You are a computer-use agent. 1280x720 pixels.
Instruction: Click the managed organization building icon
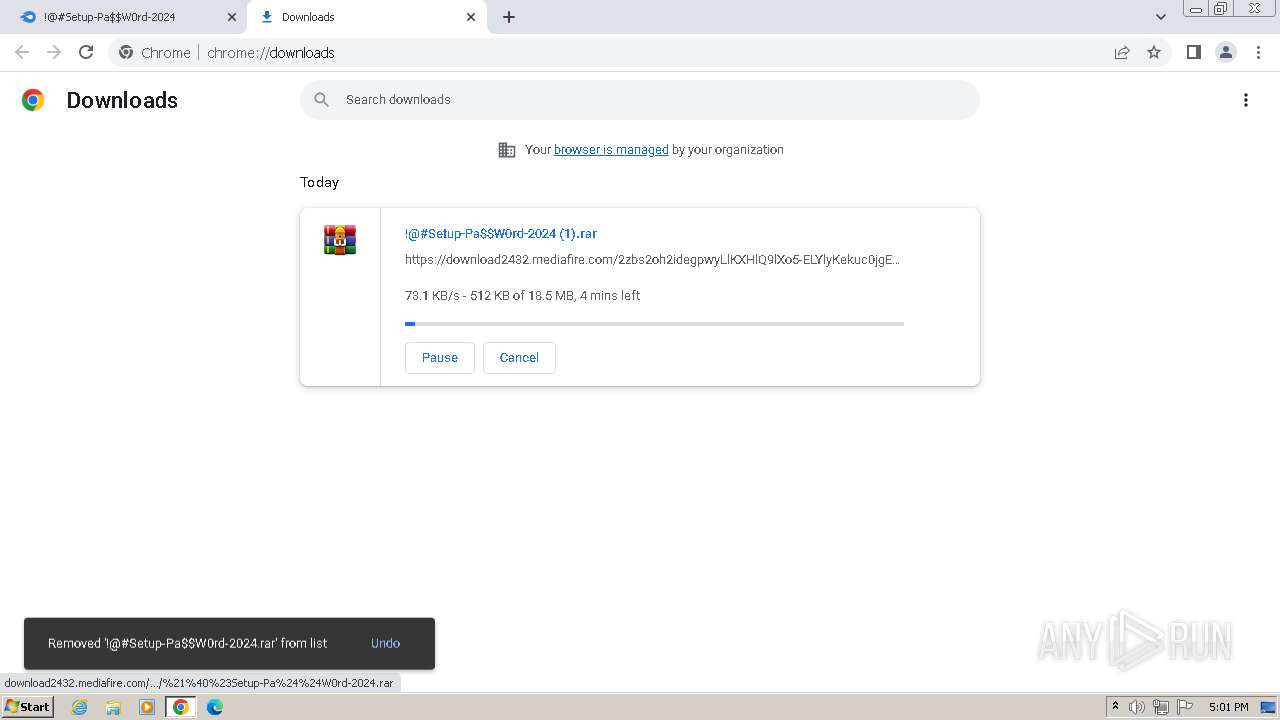click(x=507, y=150)
